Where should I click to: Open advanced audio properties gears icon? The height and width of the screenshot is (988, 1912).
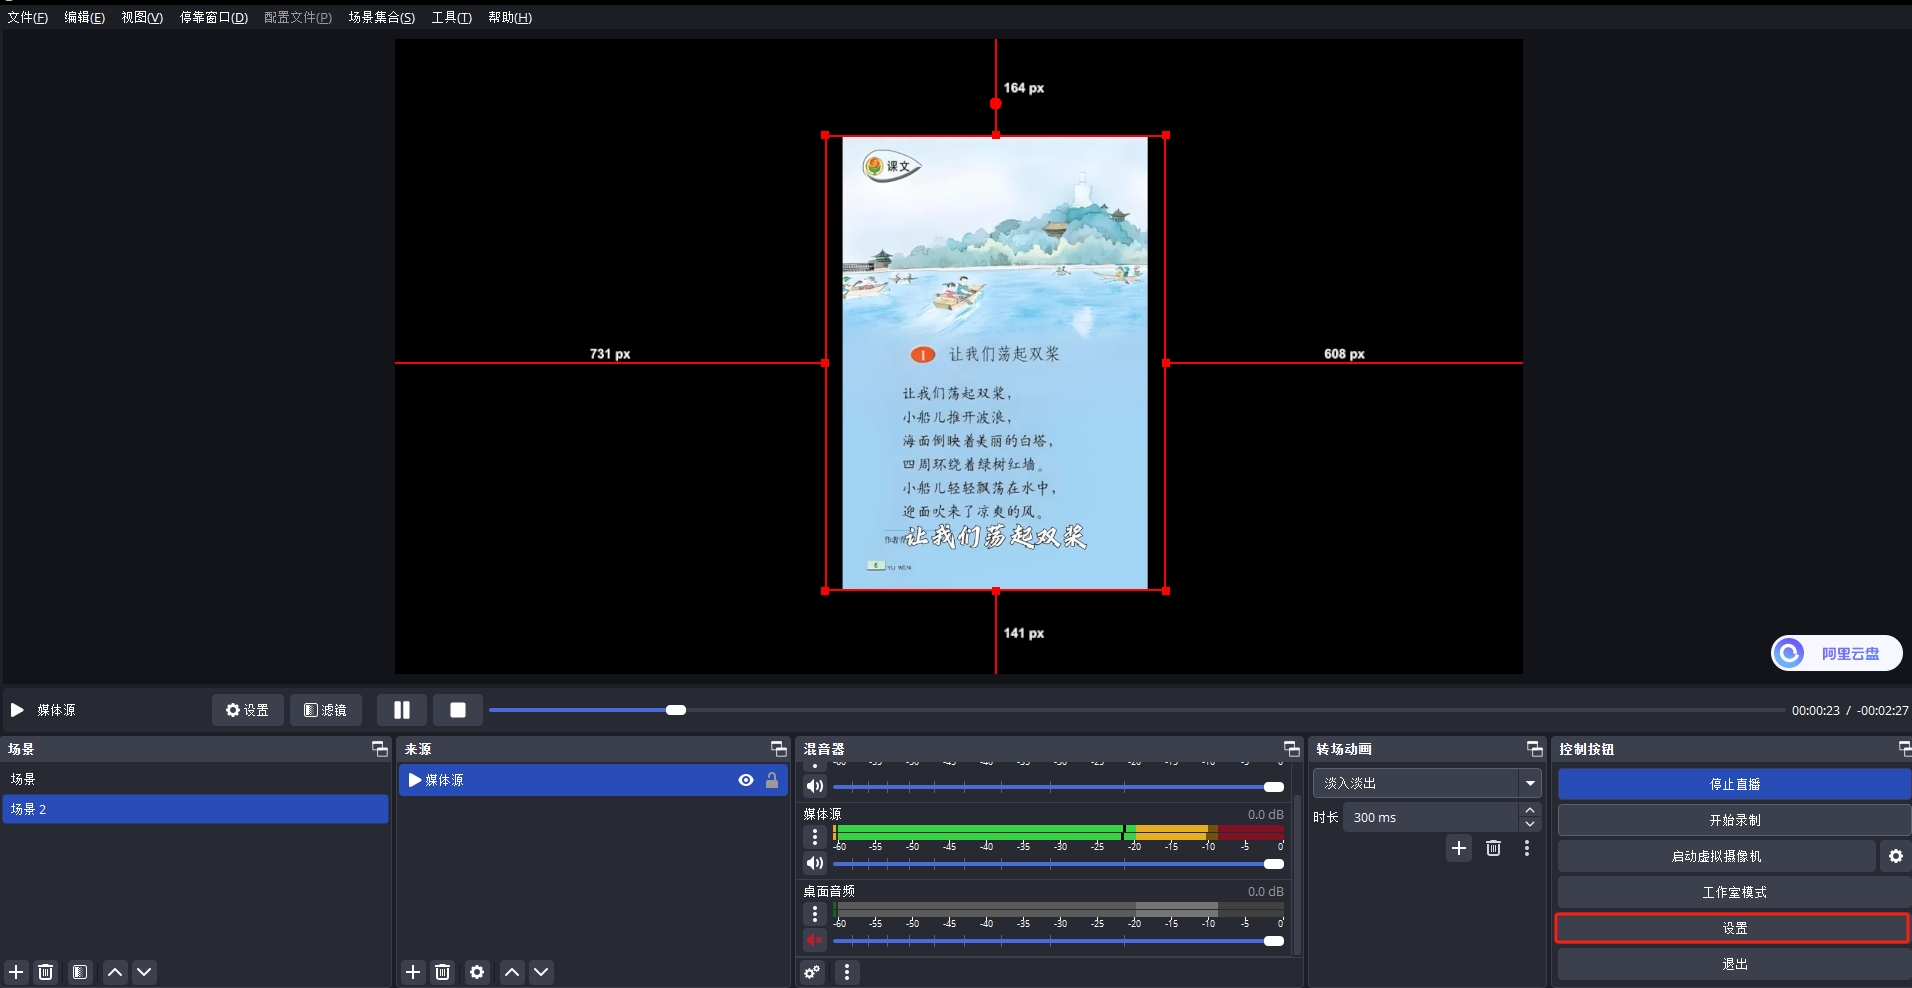(813, 972)
